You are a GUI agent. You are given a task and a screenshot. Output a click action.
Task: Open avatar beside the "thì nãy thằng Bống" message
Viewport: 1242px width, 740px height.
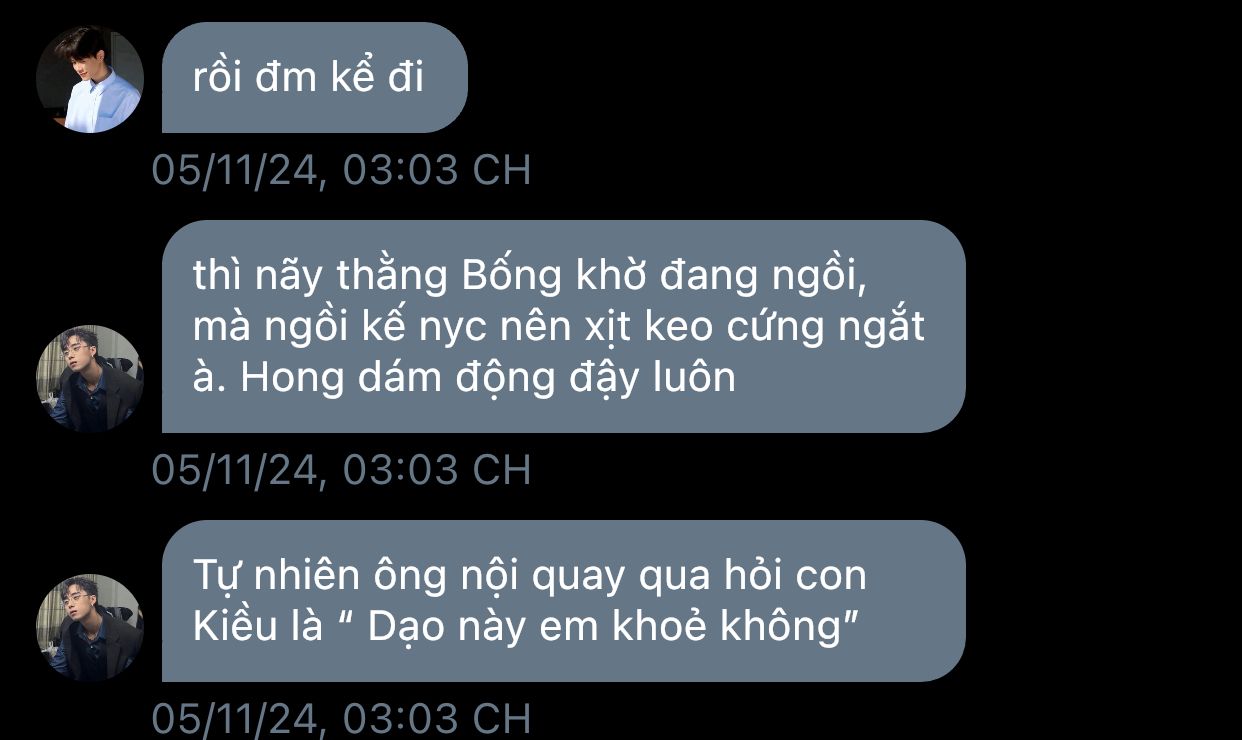click(x=90, y=378)
